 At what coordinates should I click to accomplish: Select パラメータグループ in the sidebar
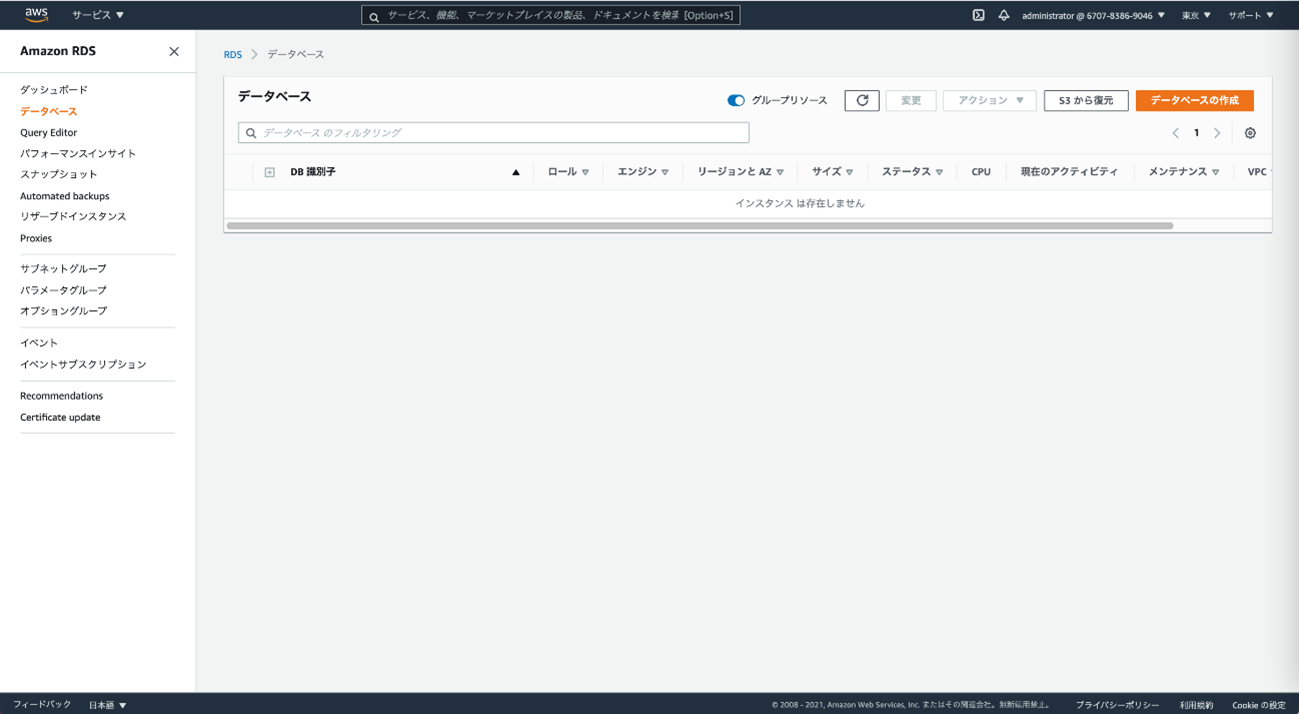[63, 290]
